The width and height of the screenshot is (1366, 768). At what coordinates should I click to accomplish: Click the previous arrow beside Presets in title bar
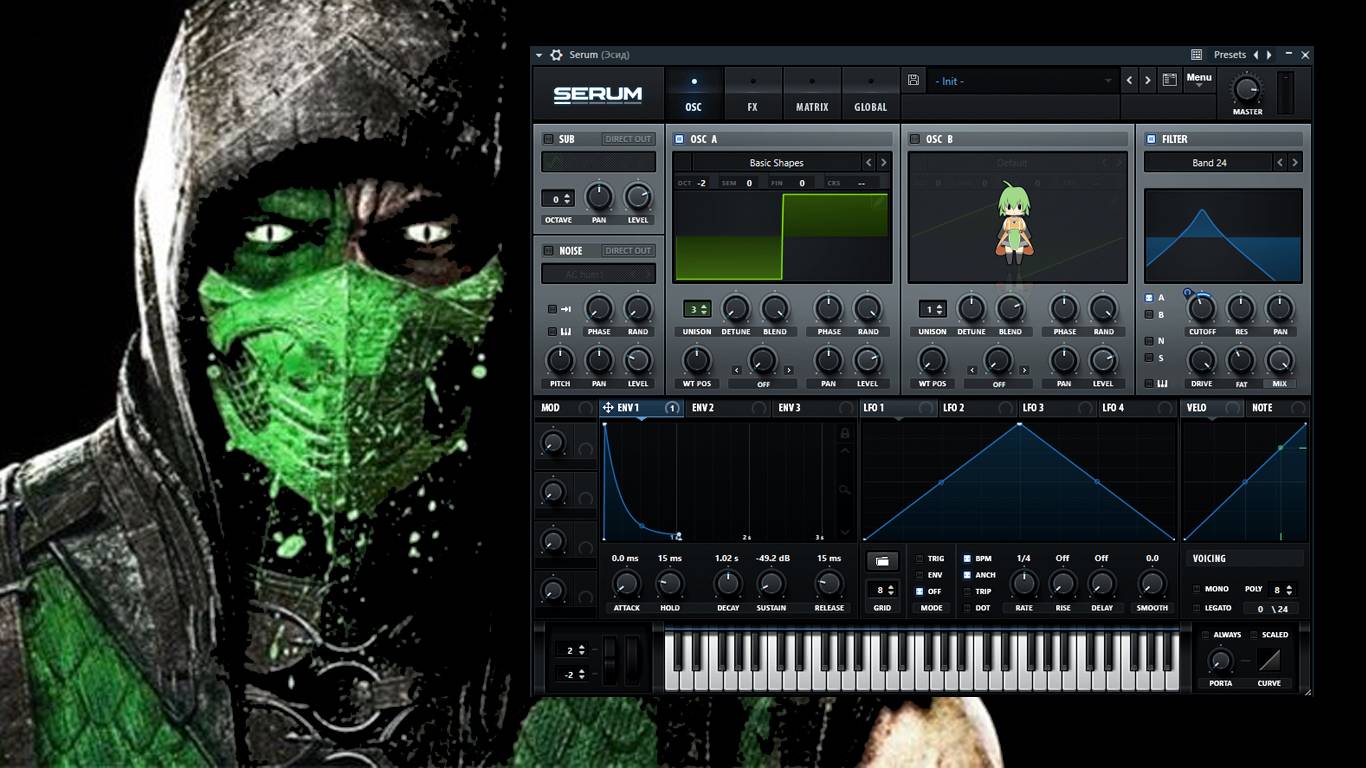1256,55
